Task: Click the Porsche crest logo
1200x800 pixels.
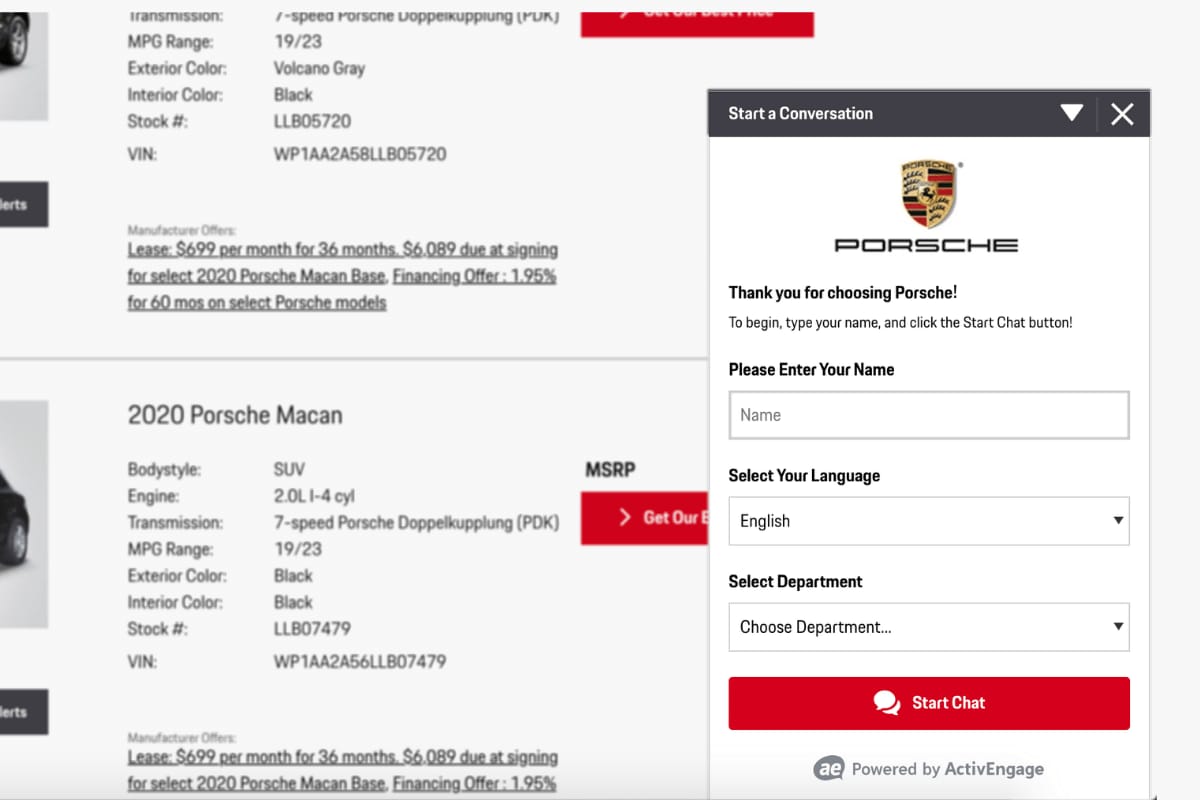Action: click(x=928, y=193)
